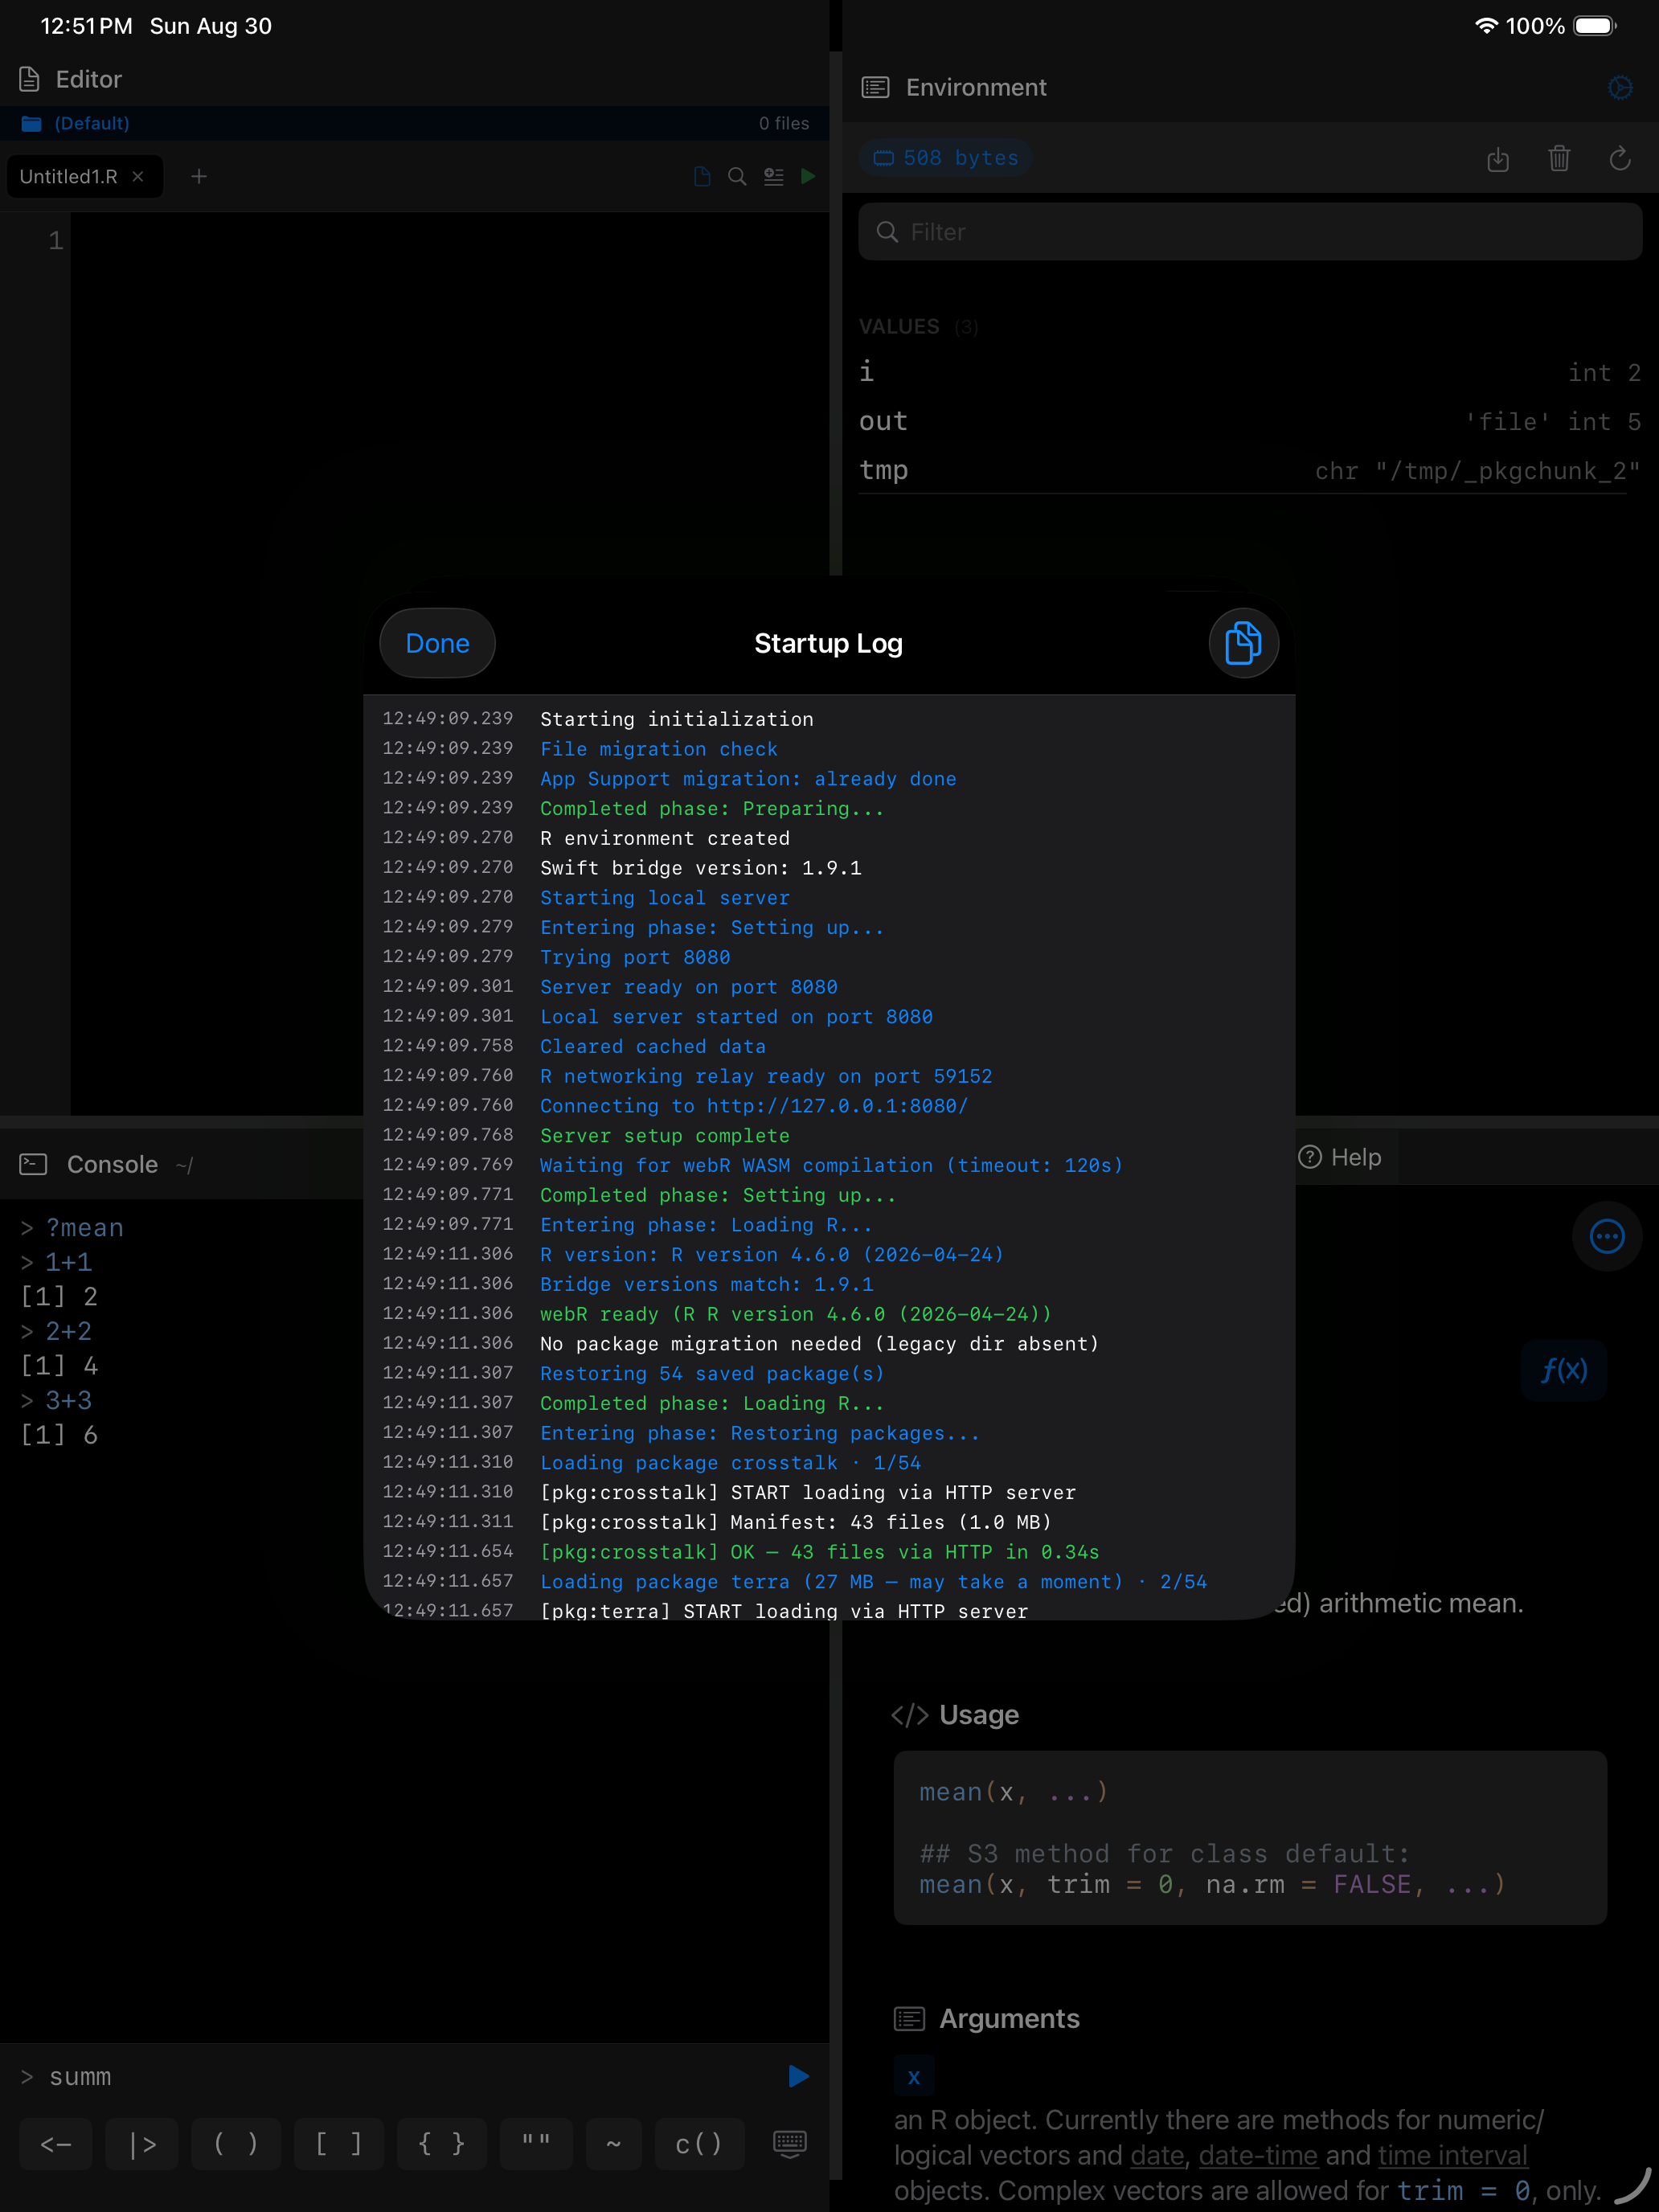The height and width of the screenshot is (2212, 1659).
Task: Click console history entry ?mean
Action: click(84, 1227)
